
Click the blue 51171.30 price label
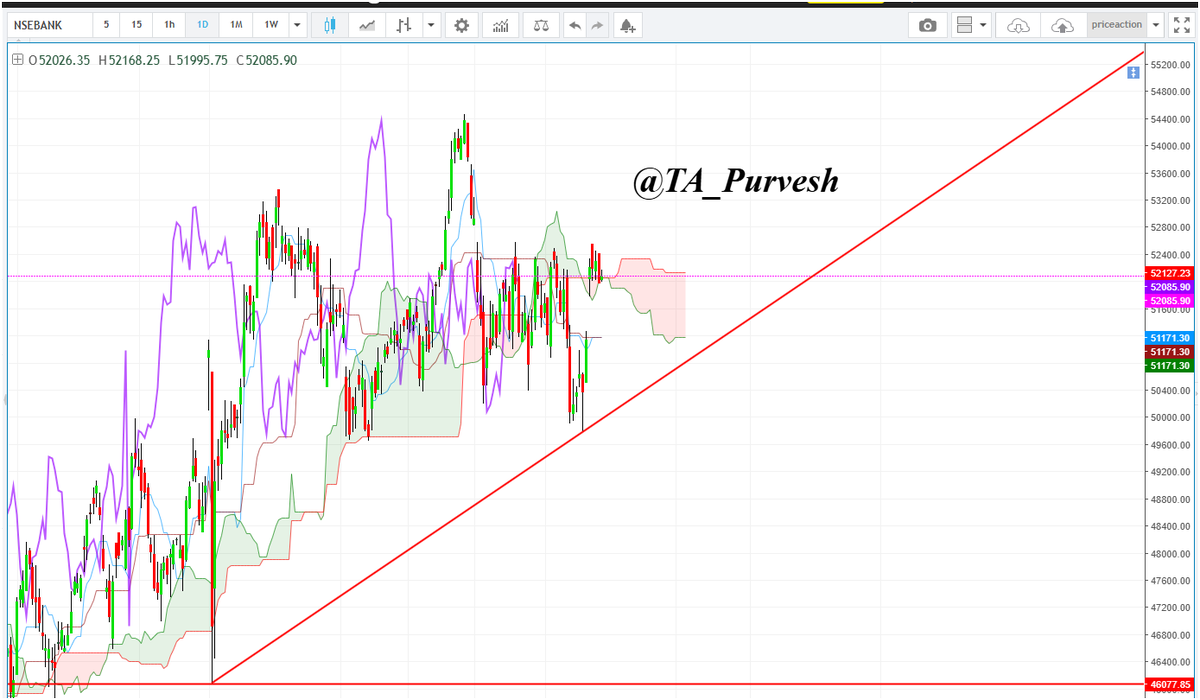point(1170,338)
